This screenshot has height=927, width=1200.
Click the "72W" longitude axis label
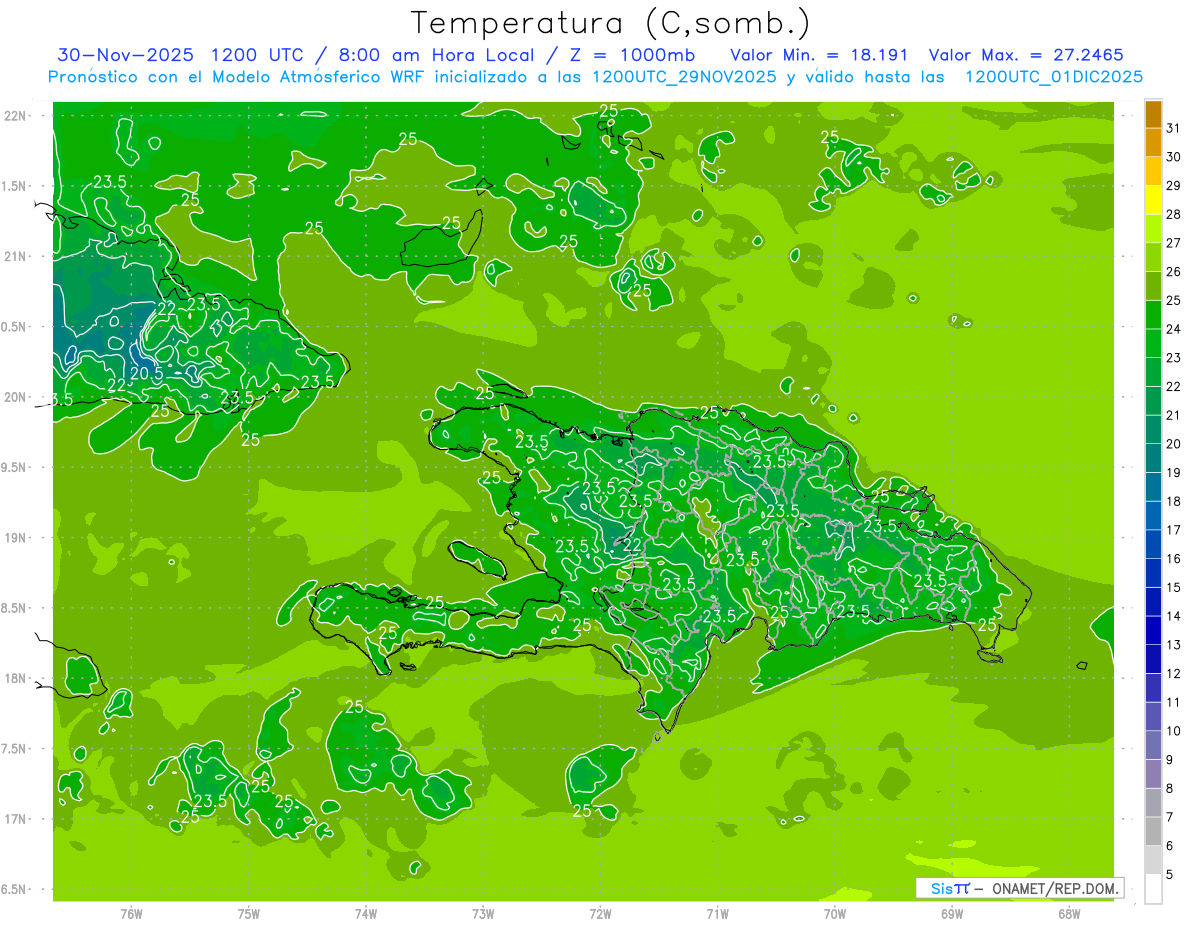pyautogui.click(x=600, y=914)
